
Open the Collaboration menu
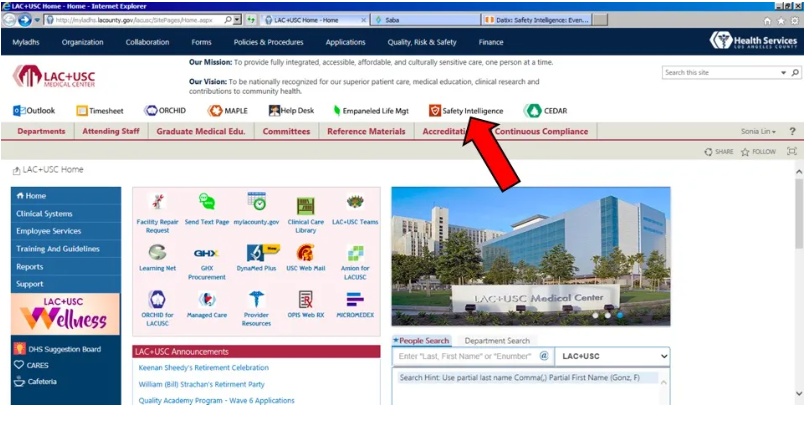(x=147, y=42)
